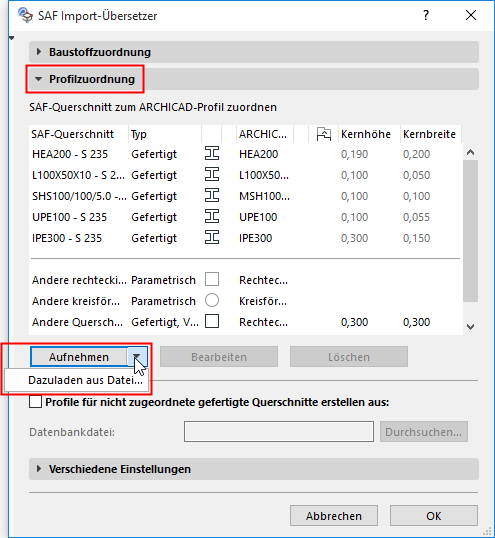The image size is (495, 538).
Task: Click the Durchsuchen... button
Action: click(424, 432)
